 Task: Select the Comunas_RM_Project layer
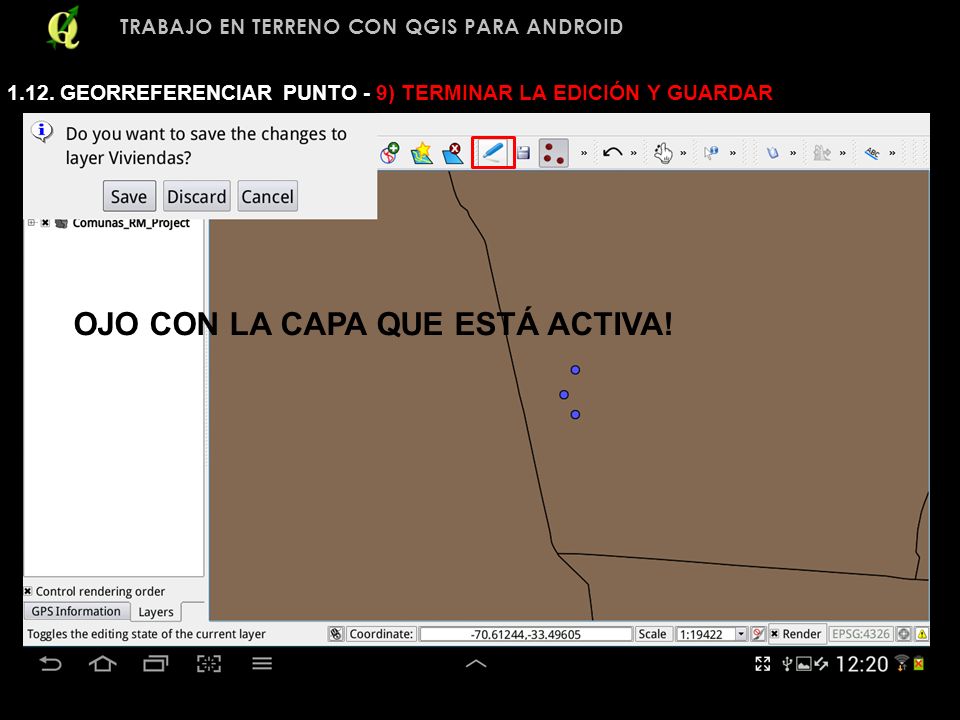click(x=131, y=223)
